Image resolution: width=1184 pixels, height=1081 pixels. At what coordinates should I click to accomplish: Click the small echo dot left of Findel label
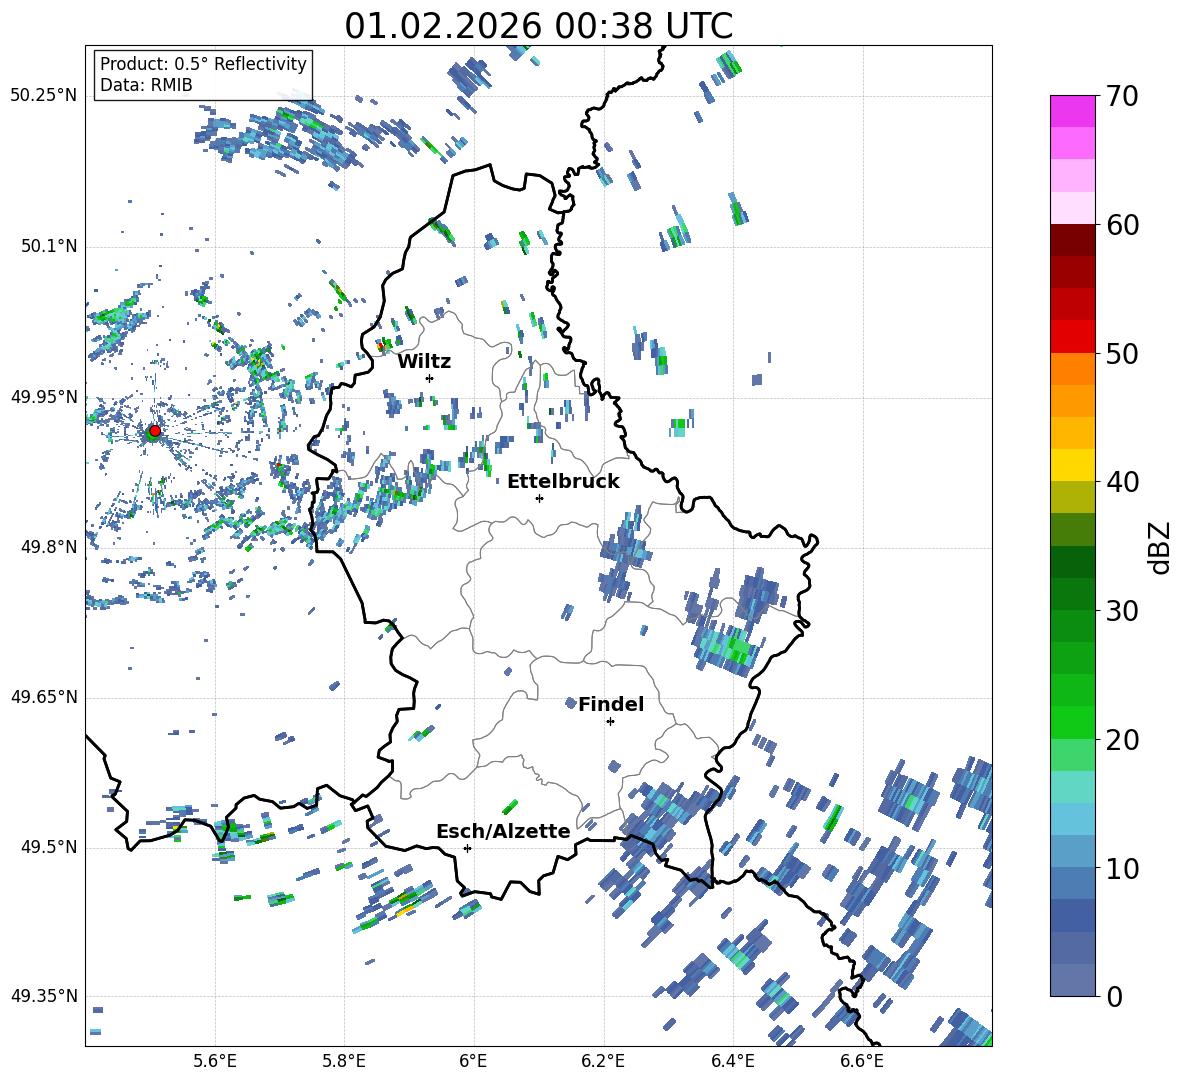(571, 704)
